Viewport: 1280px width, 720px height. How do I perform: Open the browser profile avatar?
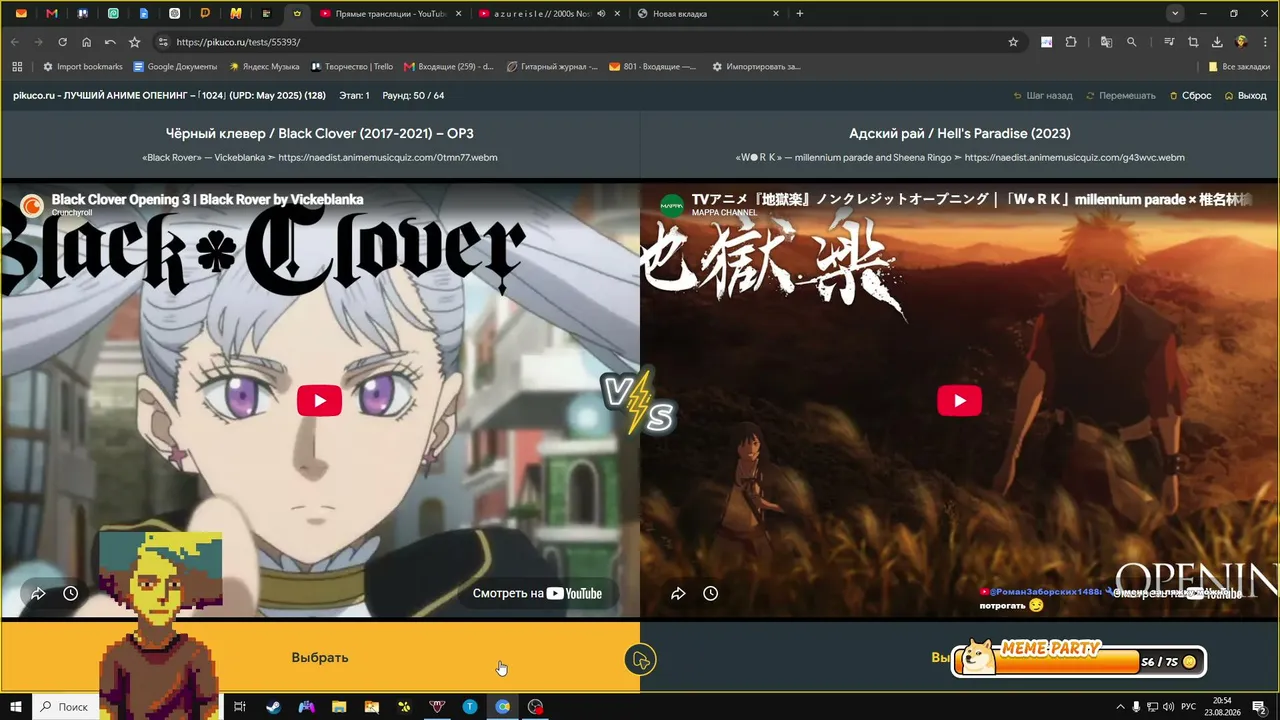pos(1241,42)
